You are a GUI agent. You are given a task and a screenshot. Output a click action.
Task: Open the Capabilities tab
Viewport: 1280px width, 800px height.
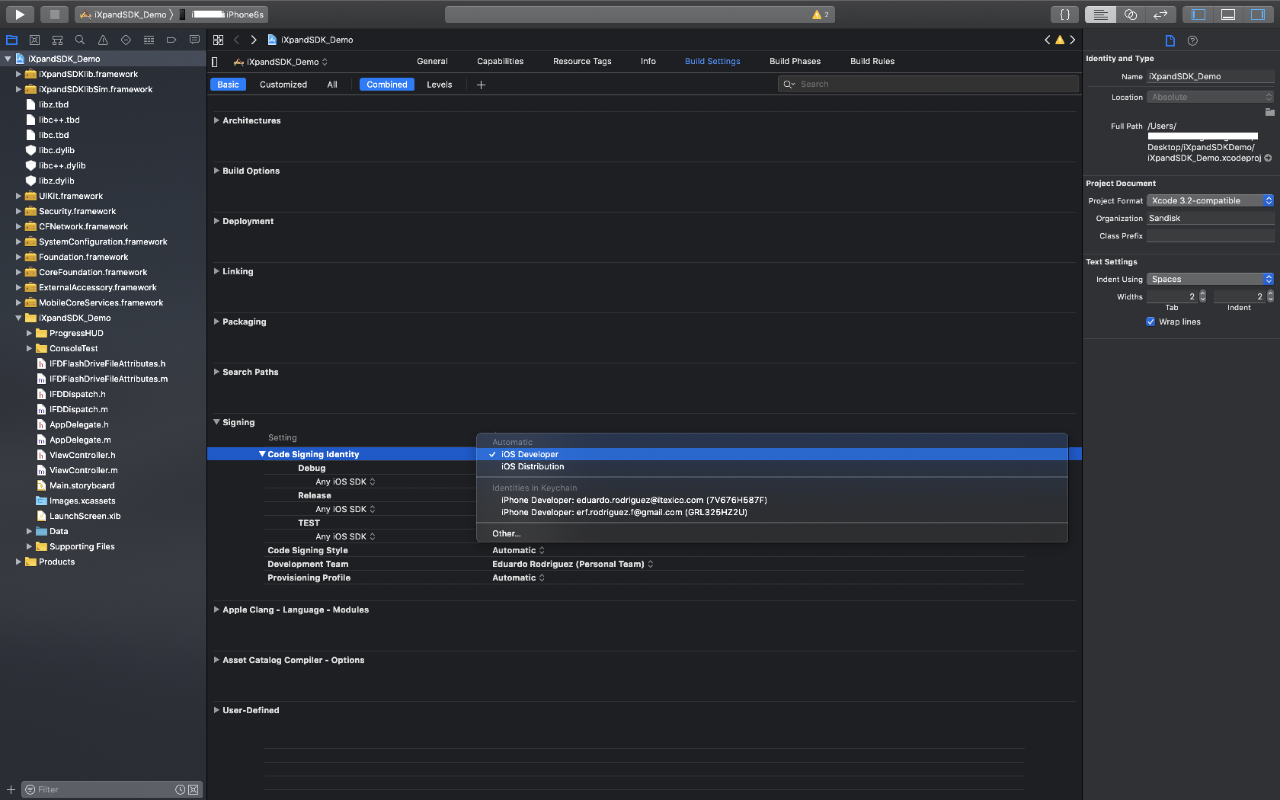500,61
